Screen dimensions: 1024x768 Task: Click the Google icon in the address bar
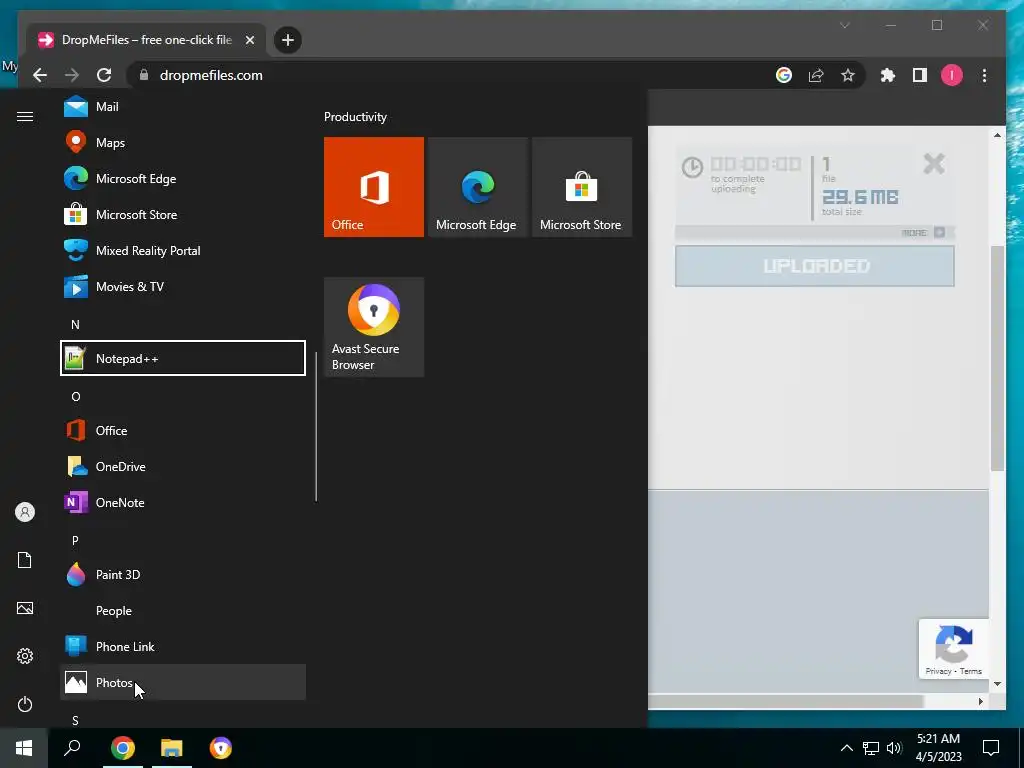pyautogui.click(x=784, y=75)
